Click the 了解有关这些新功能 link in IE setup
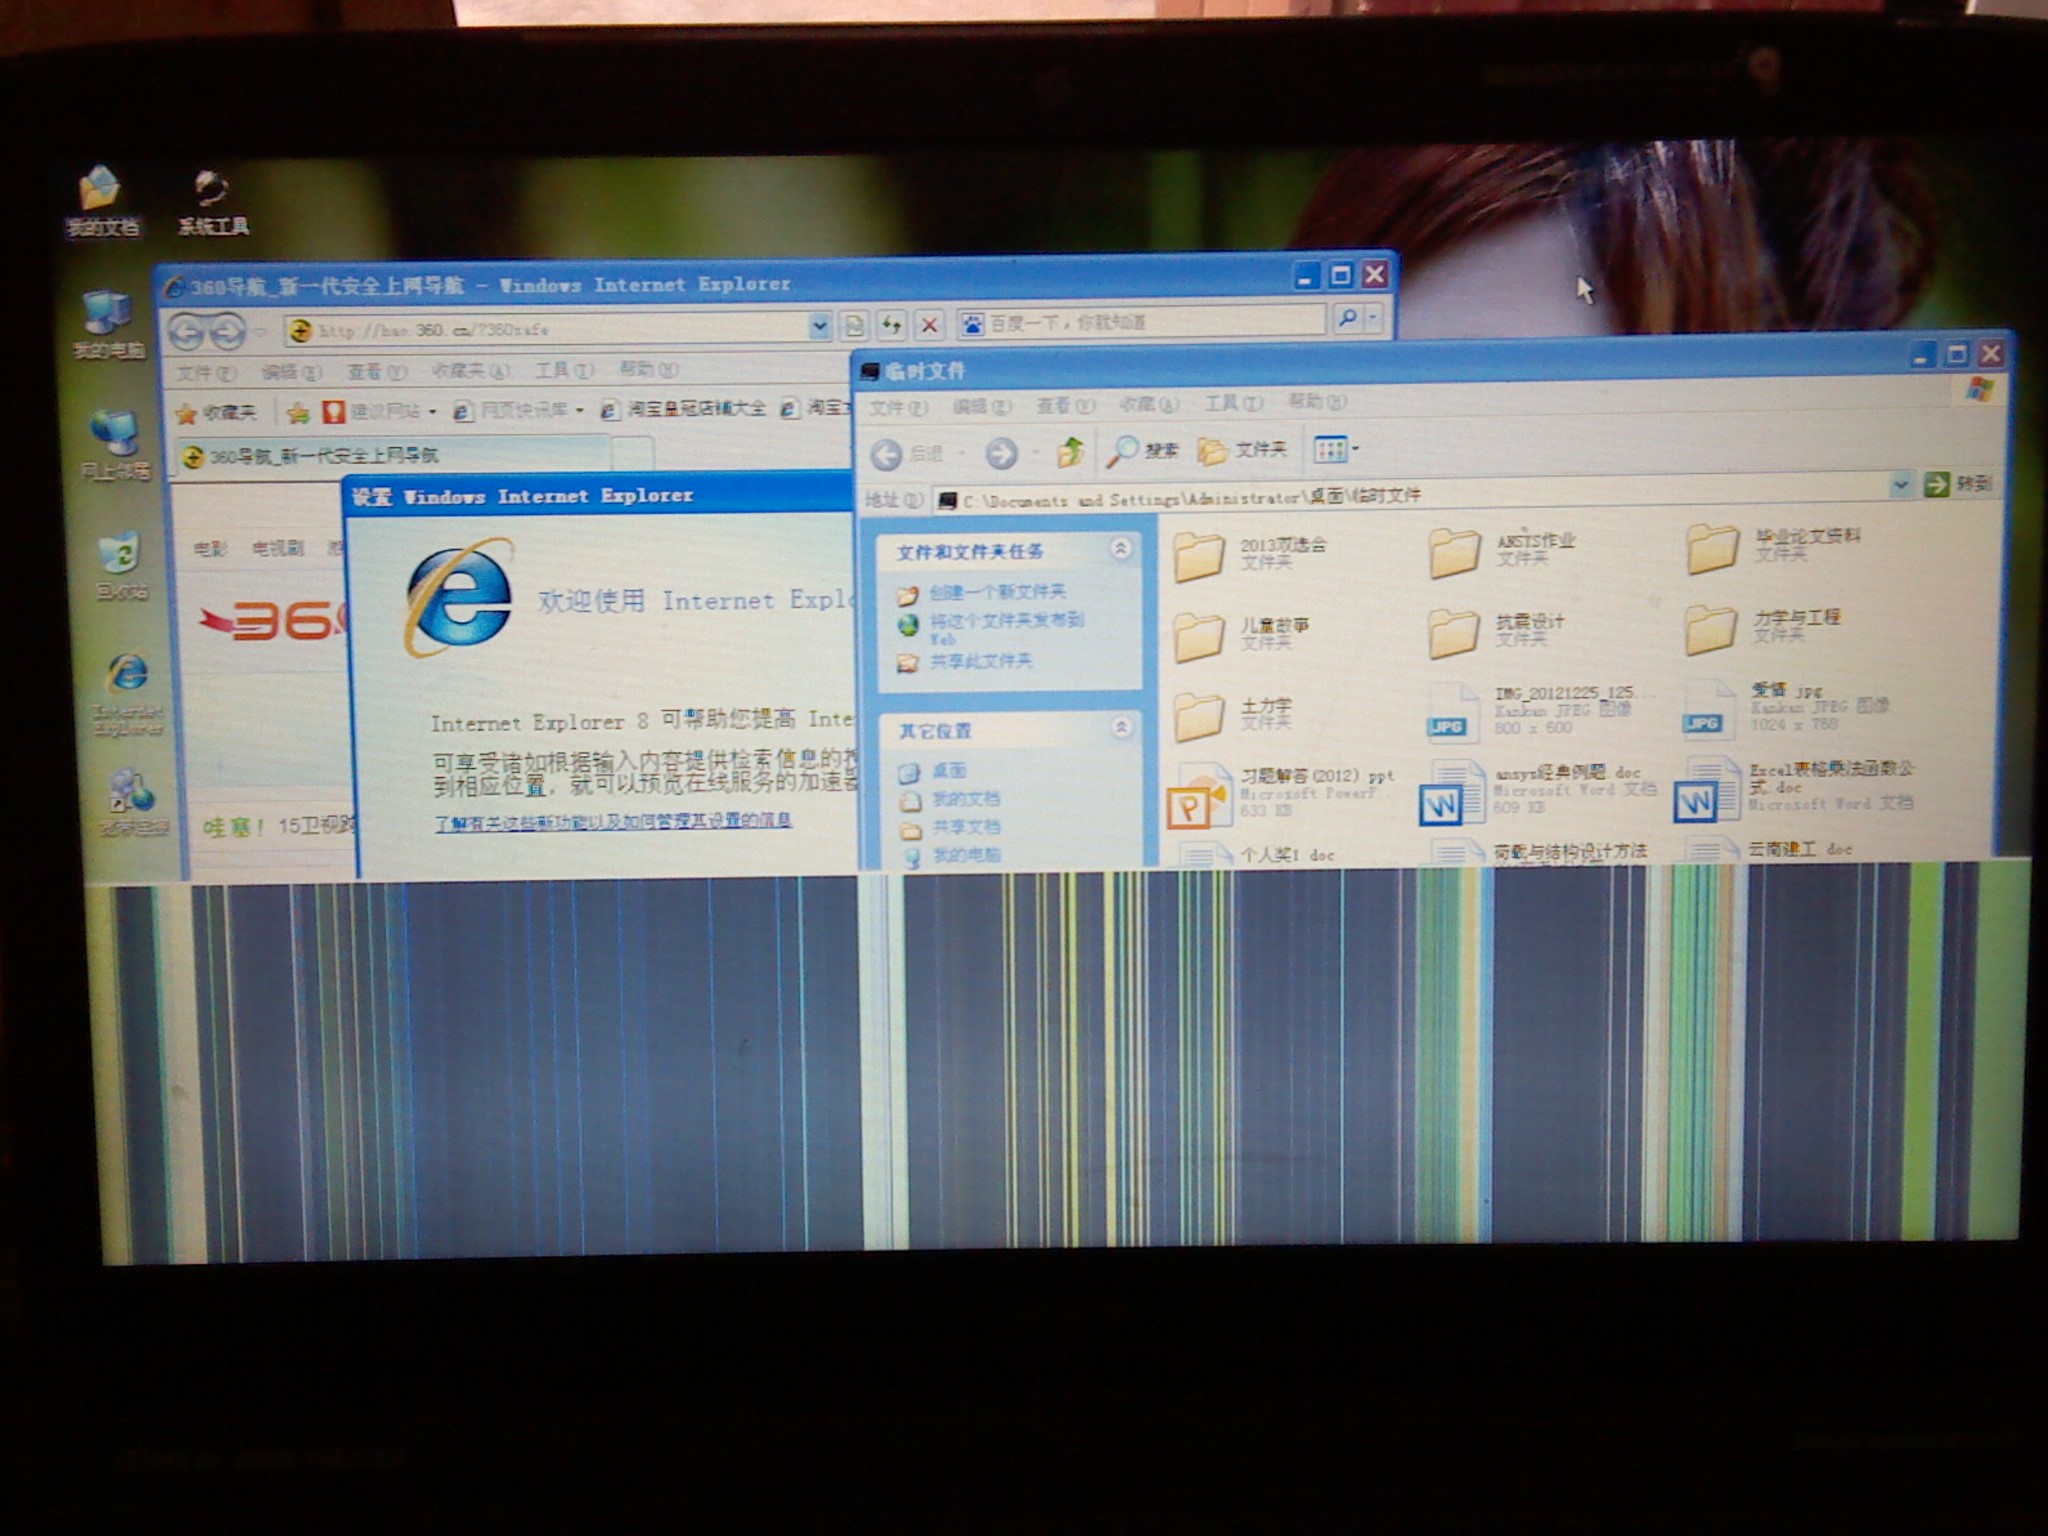This screenshot has height=1536, width=2048. click(x=613, y=822)
